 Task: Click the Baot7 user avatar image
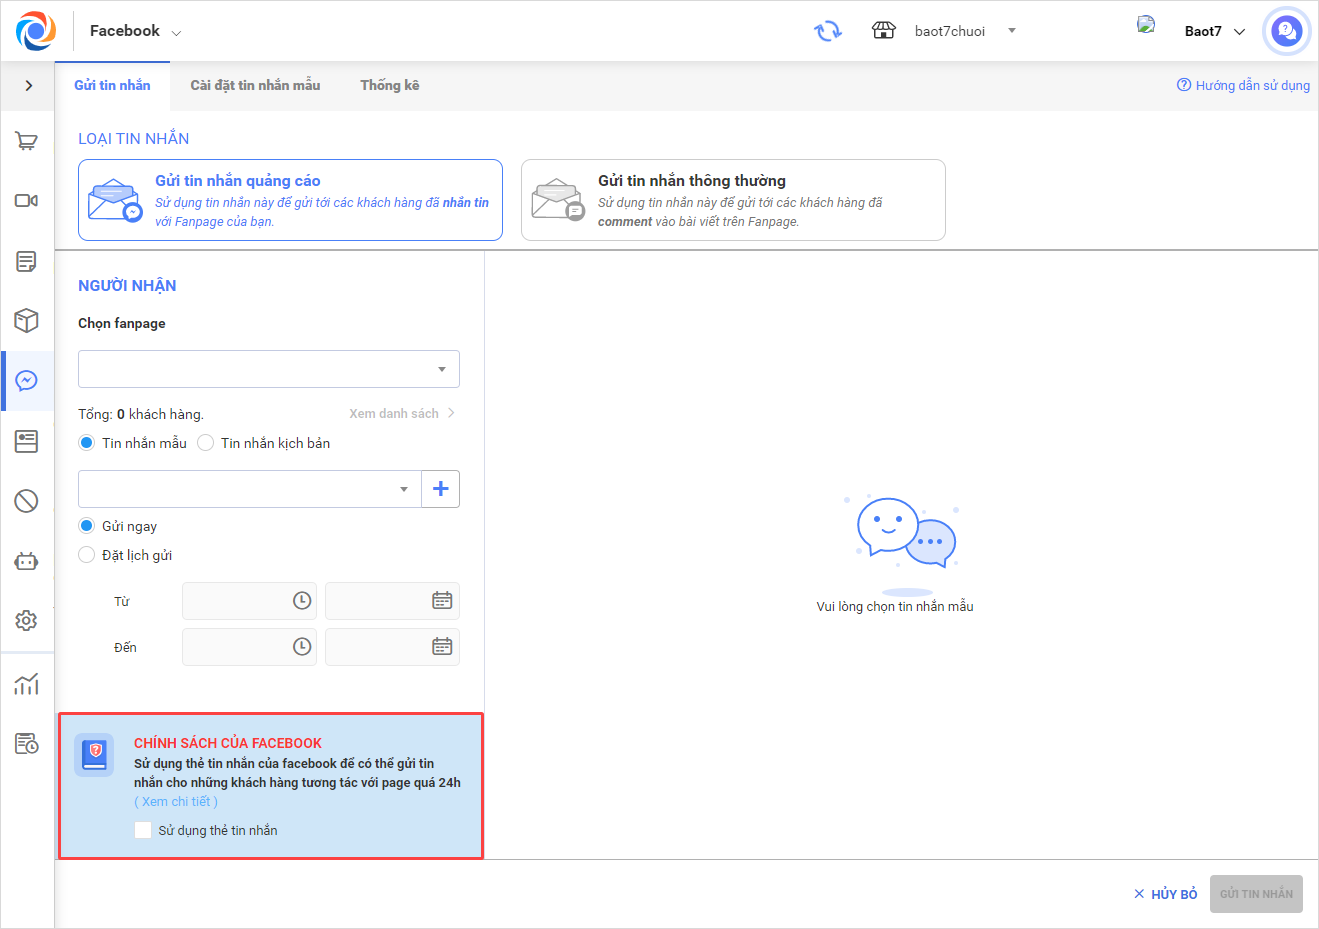coord(1146,24)
